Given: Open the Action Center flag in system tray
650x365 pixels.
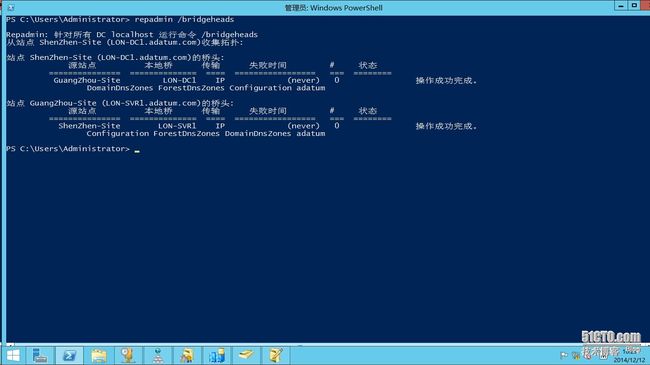Looking at the screenshot, I should [x=564, y=355].
